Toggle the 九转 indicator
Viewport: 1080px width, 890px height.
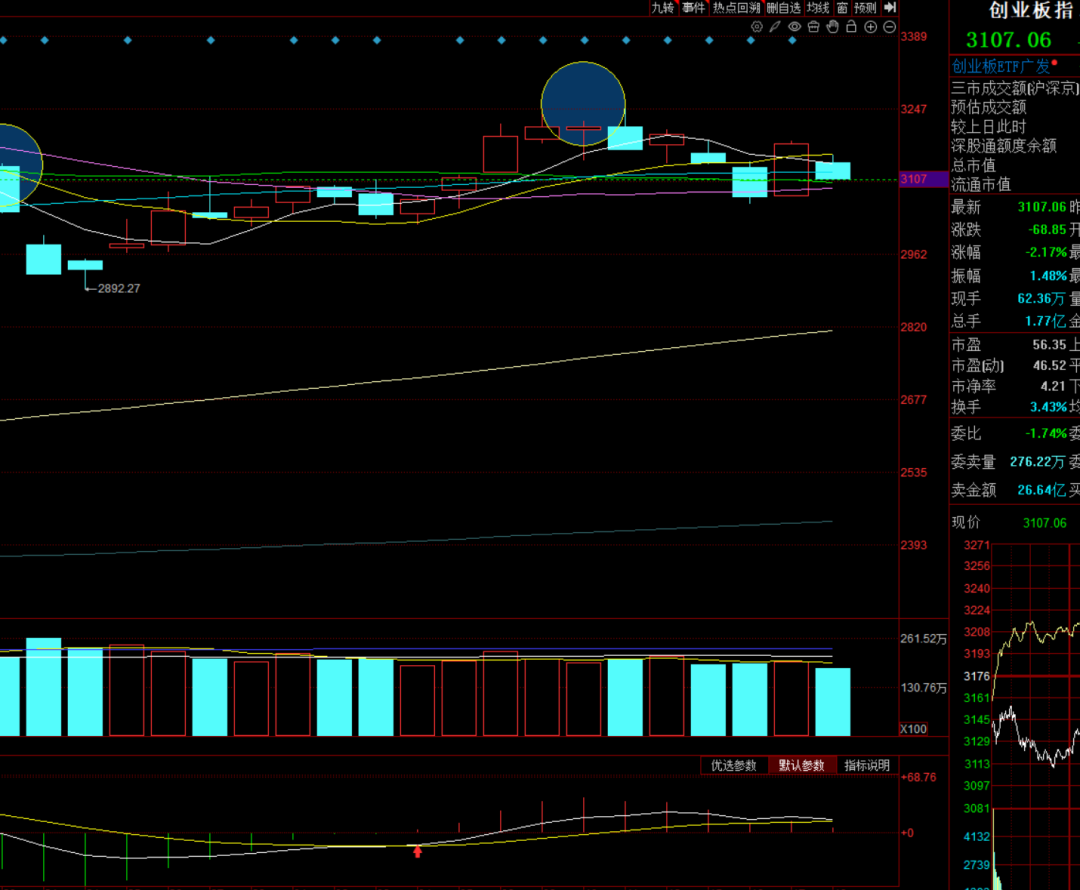pyautogui.click(x=663, y=7)
